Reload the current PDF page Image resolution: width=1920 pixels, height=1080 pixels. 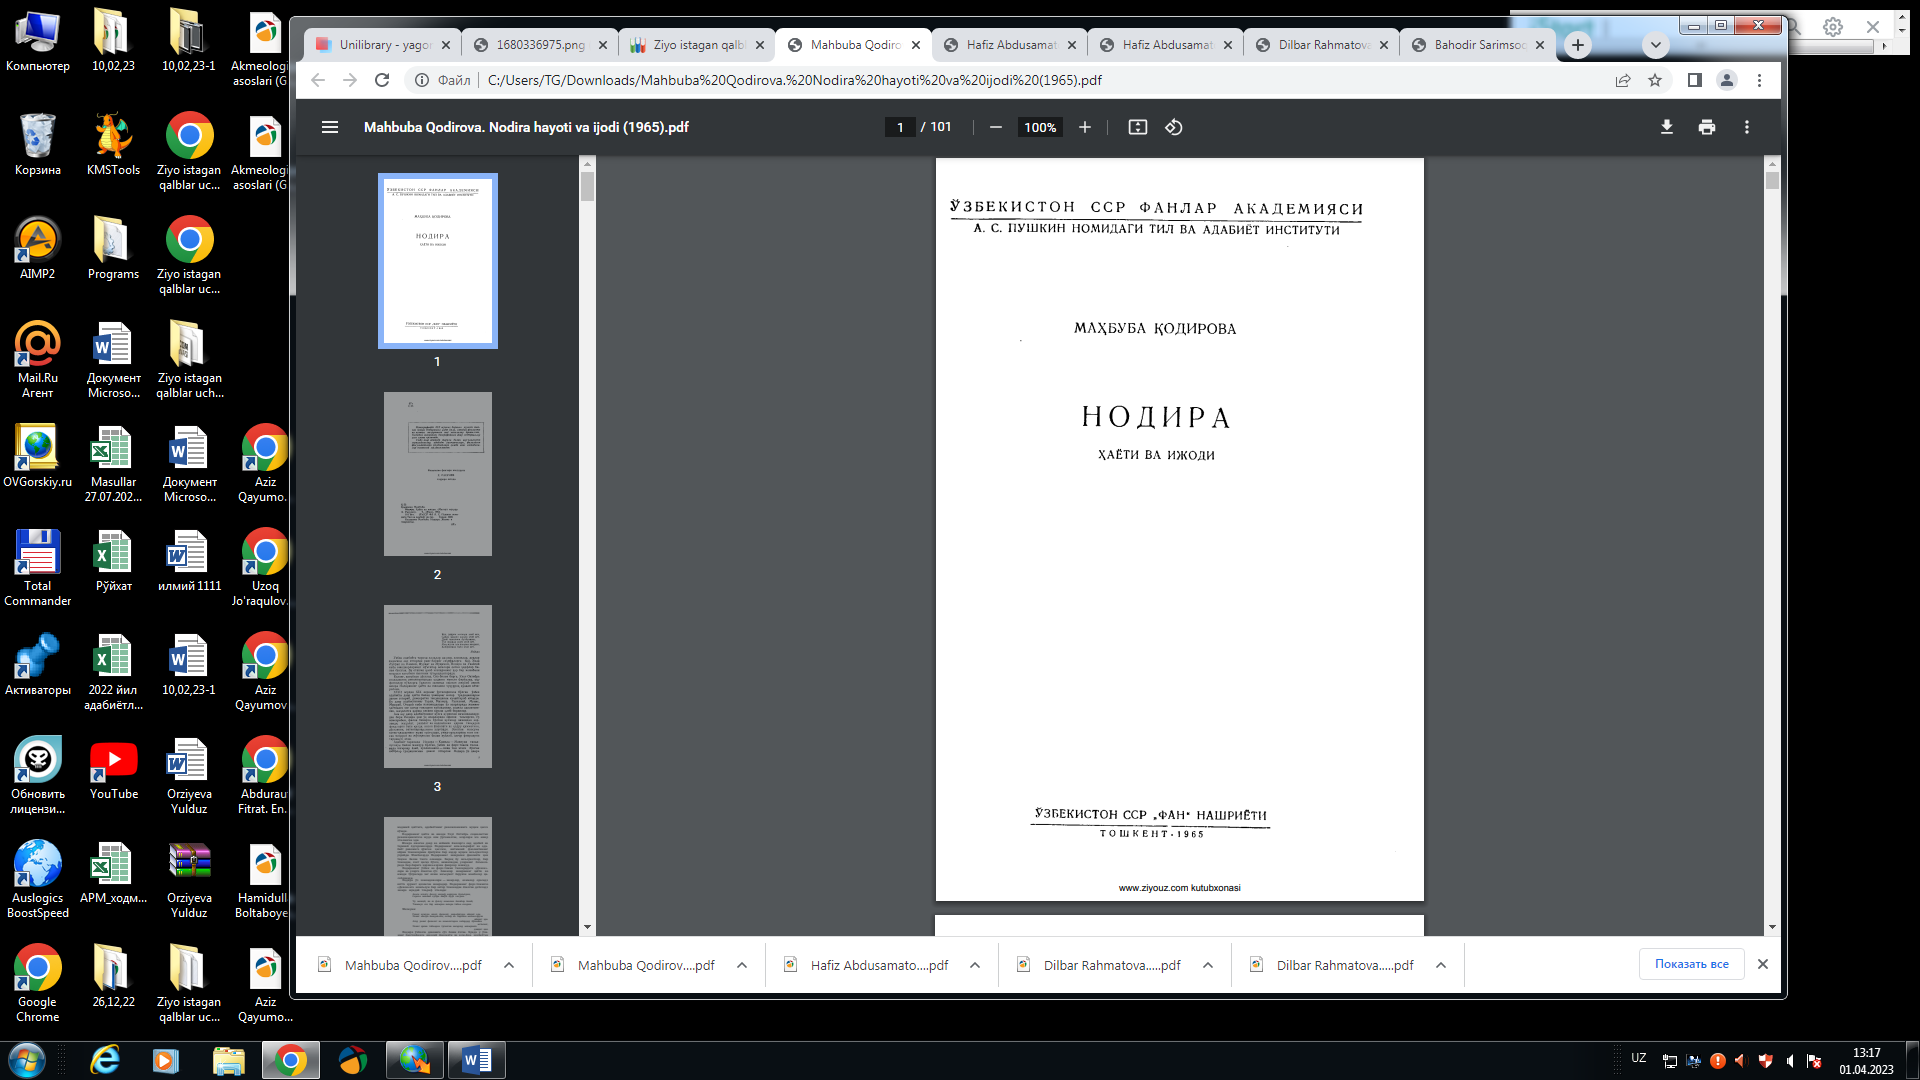pos(381,80)
